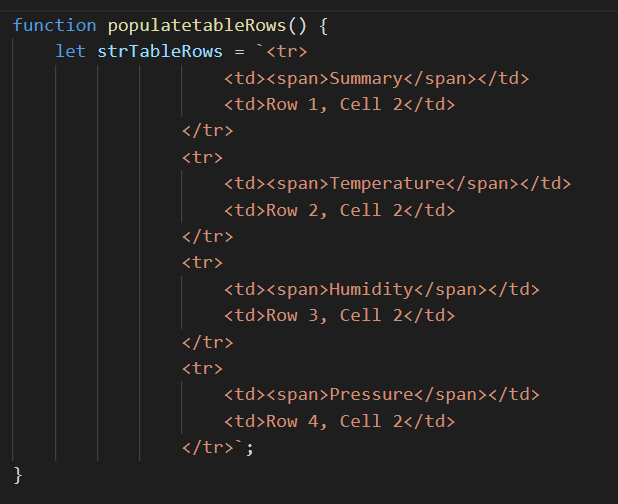Viewport: 618px width, 504px height.
Task: Click the function keyword
Action: [x=55, y=24]
